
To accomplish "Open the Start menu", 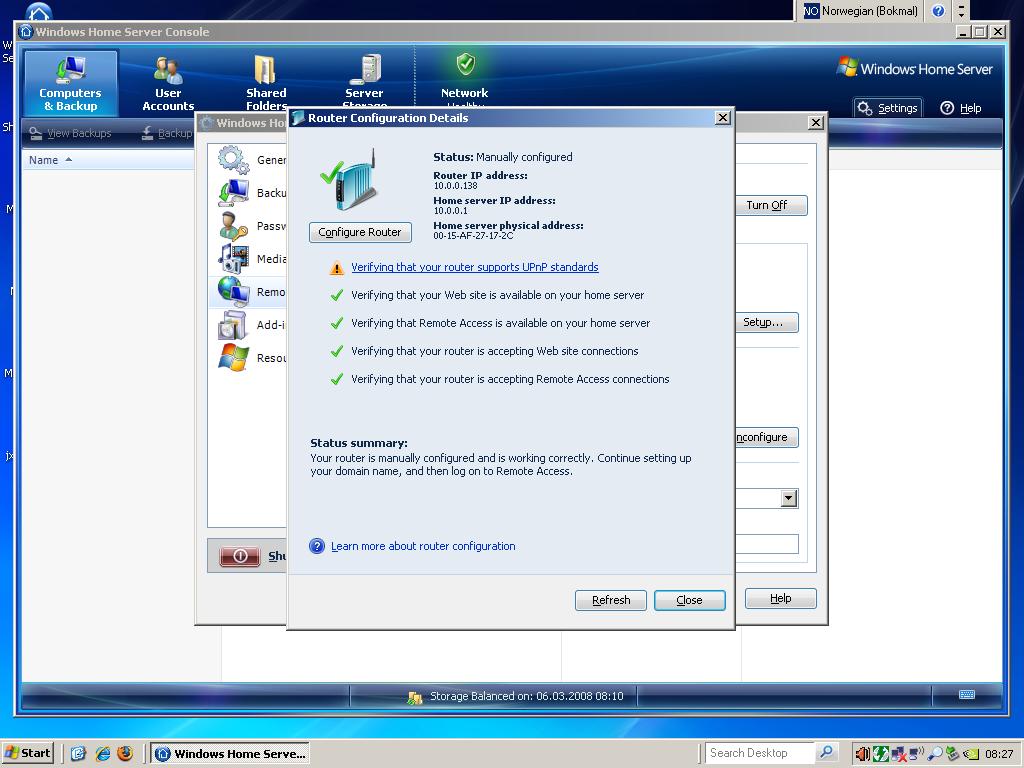I will pos(27,753).
